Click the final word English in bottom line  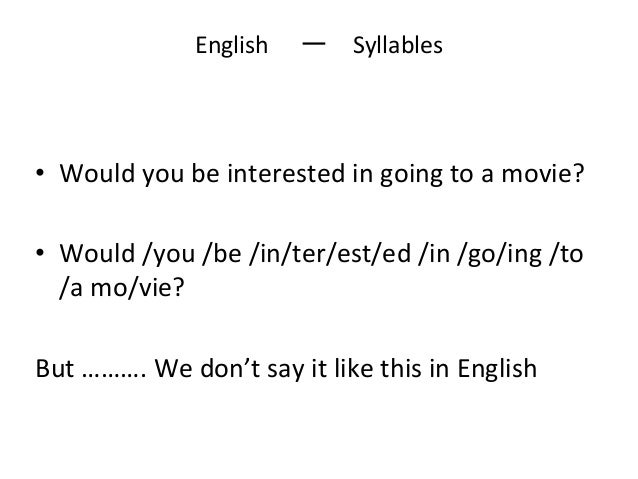pos(497,370)
